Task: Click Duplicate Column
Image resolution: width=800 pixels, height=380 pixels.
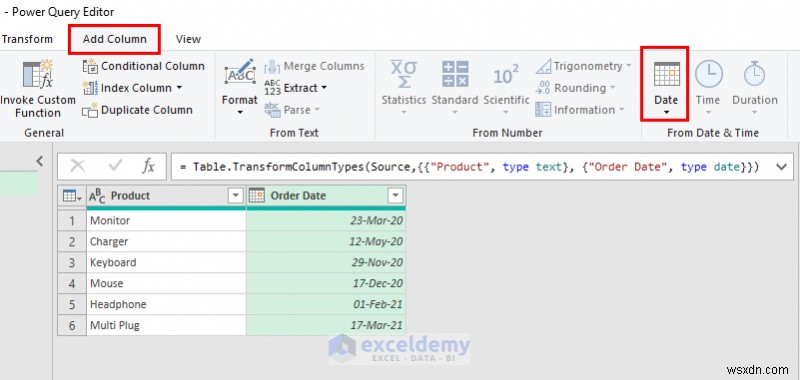Action: tap(138, 110)
